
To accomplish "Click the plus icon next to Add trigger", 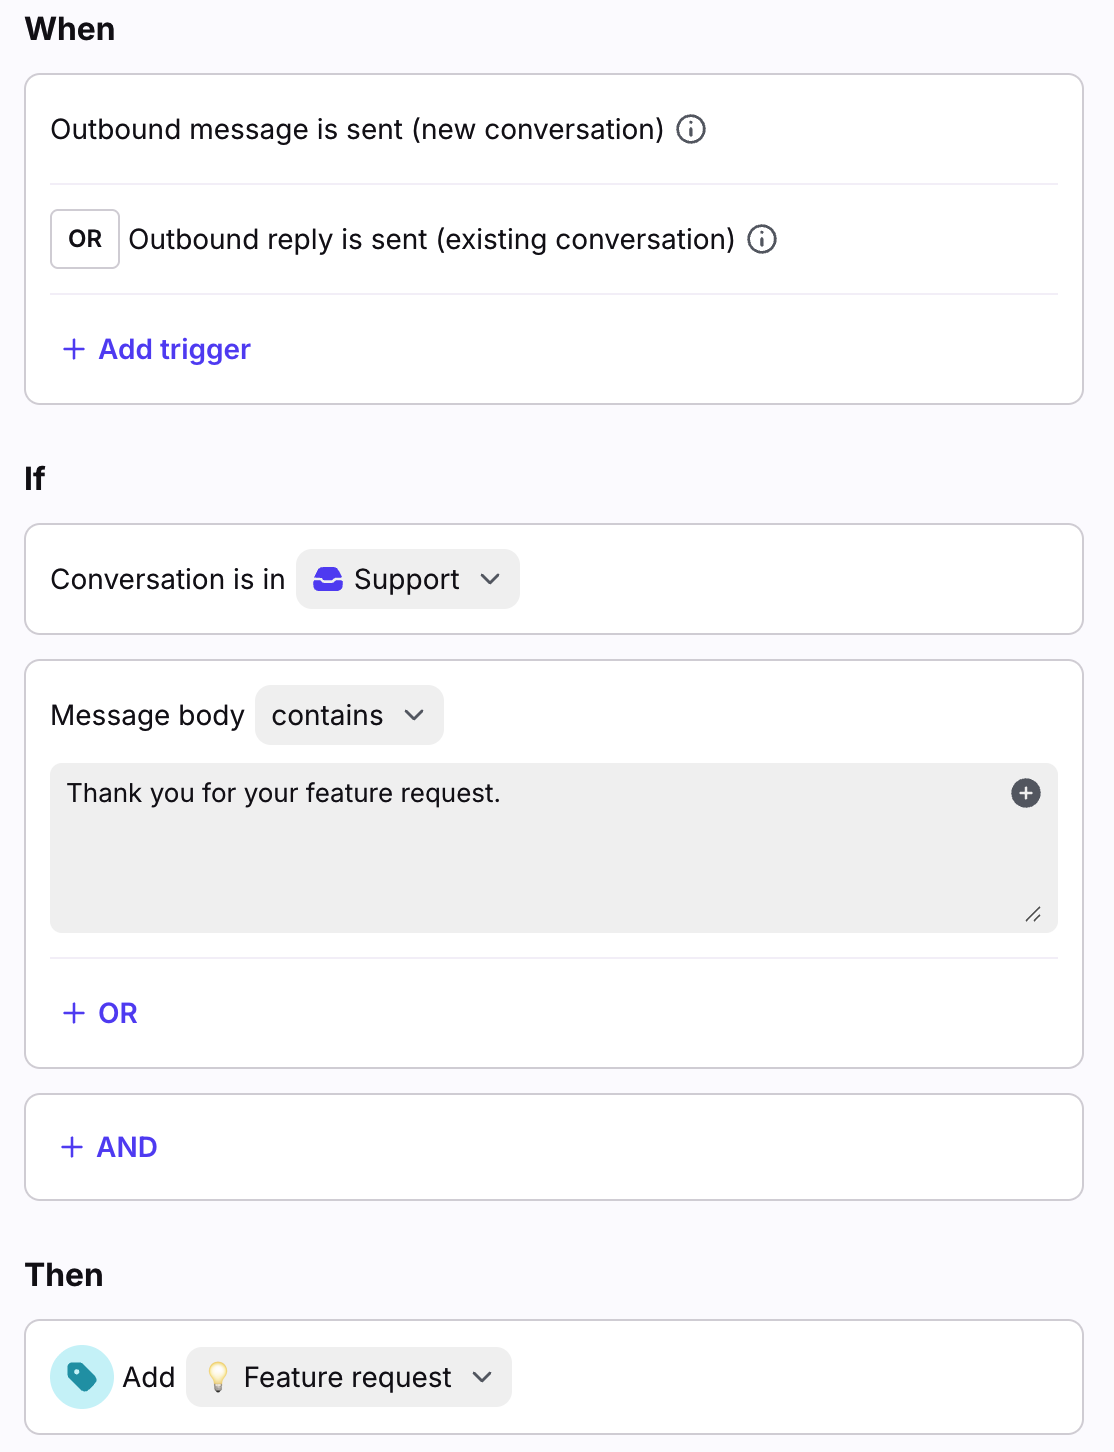I will pos(74,349).
